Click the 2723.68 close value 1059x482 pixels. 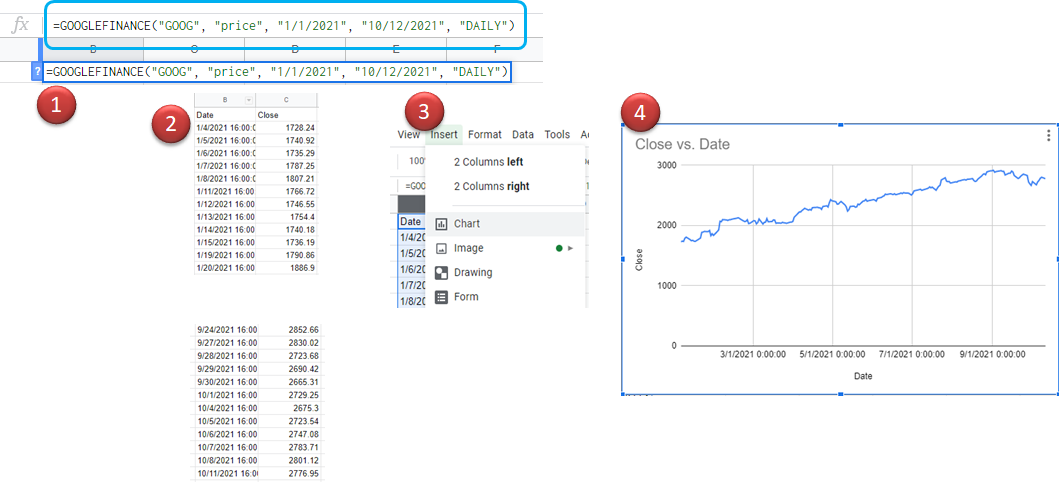303,356
